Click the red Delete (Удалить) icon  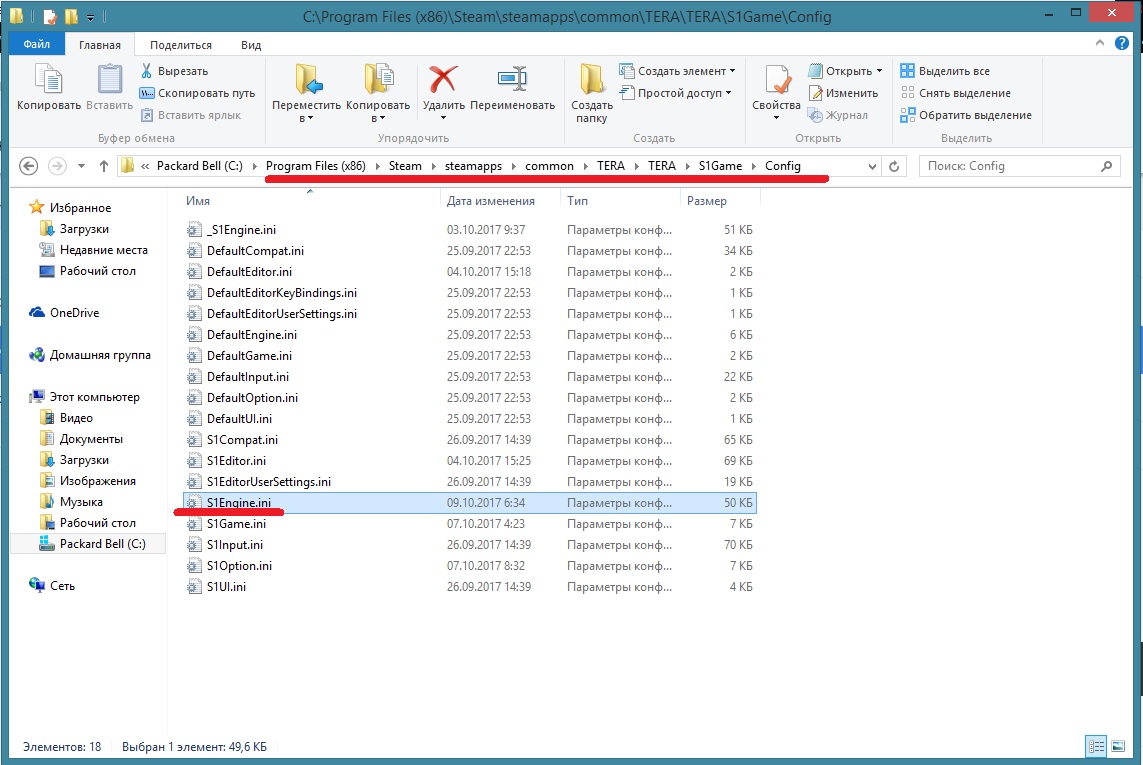pyautogui.click(x=443, y=79)
